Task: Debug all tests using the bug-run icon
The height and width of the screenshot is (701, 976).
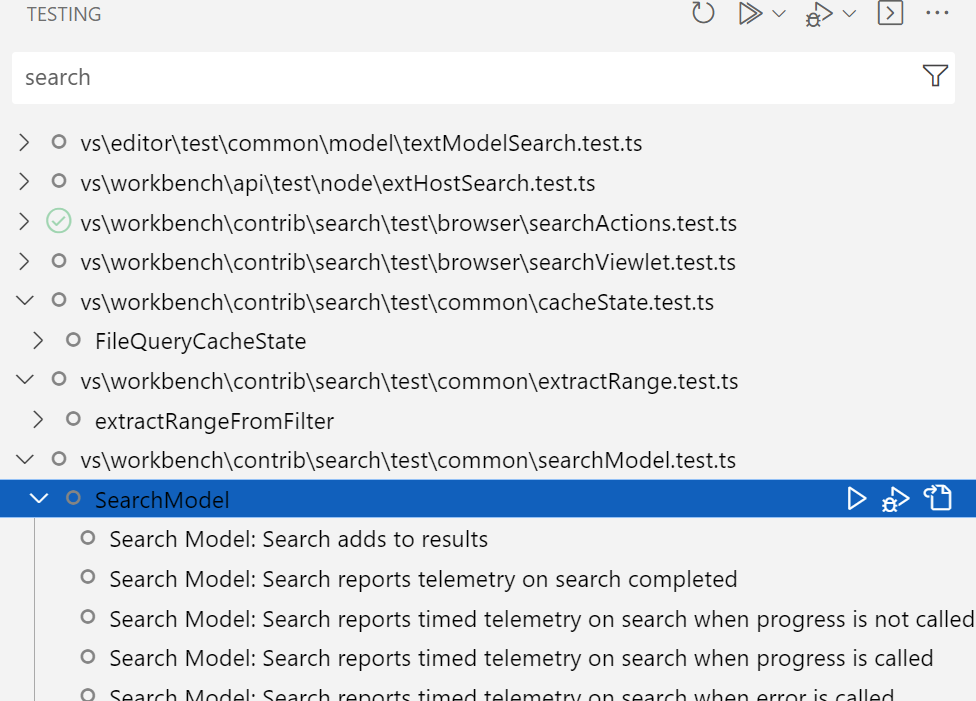Action: tap(820, 14)
